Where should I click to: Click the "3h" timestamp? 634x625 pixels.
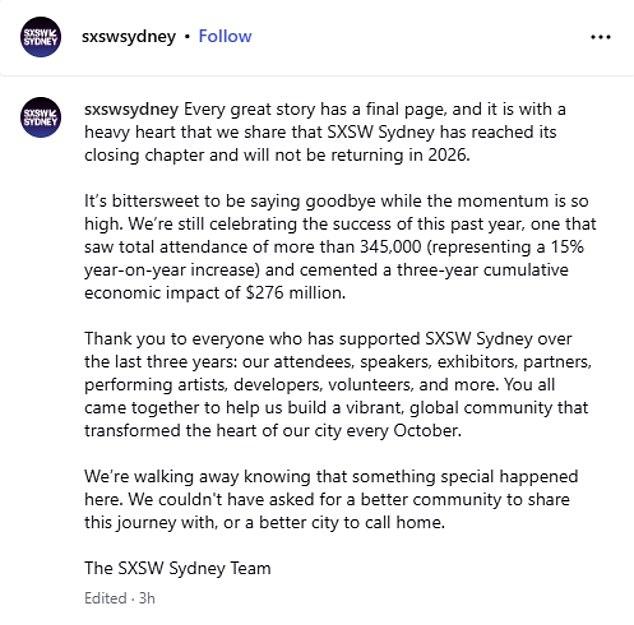coord(147,598)
